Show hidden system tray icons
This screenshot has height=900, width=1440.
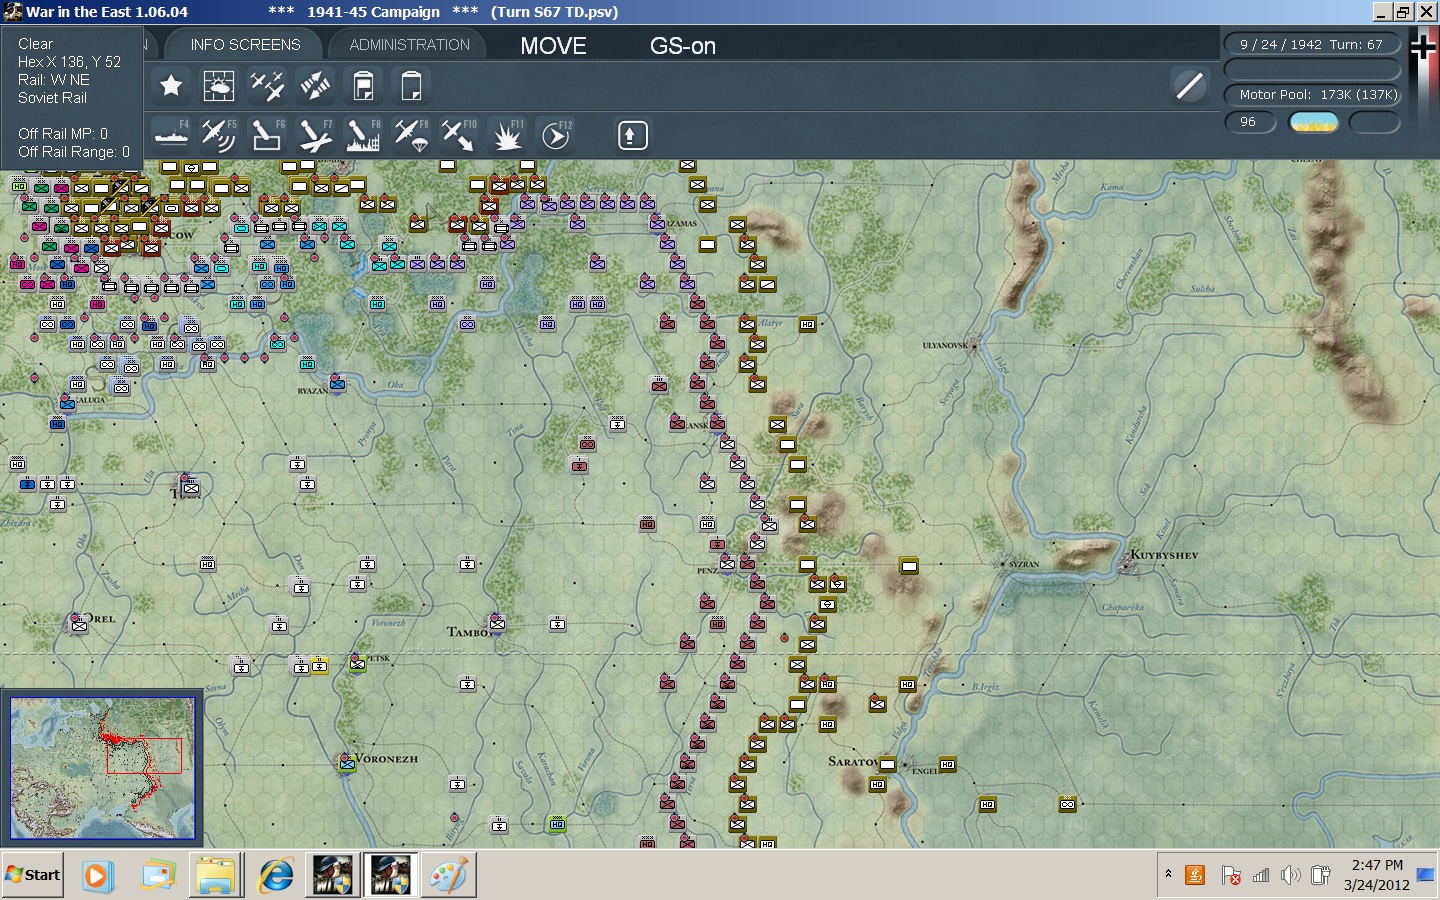pos(1168,874)
